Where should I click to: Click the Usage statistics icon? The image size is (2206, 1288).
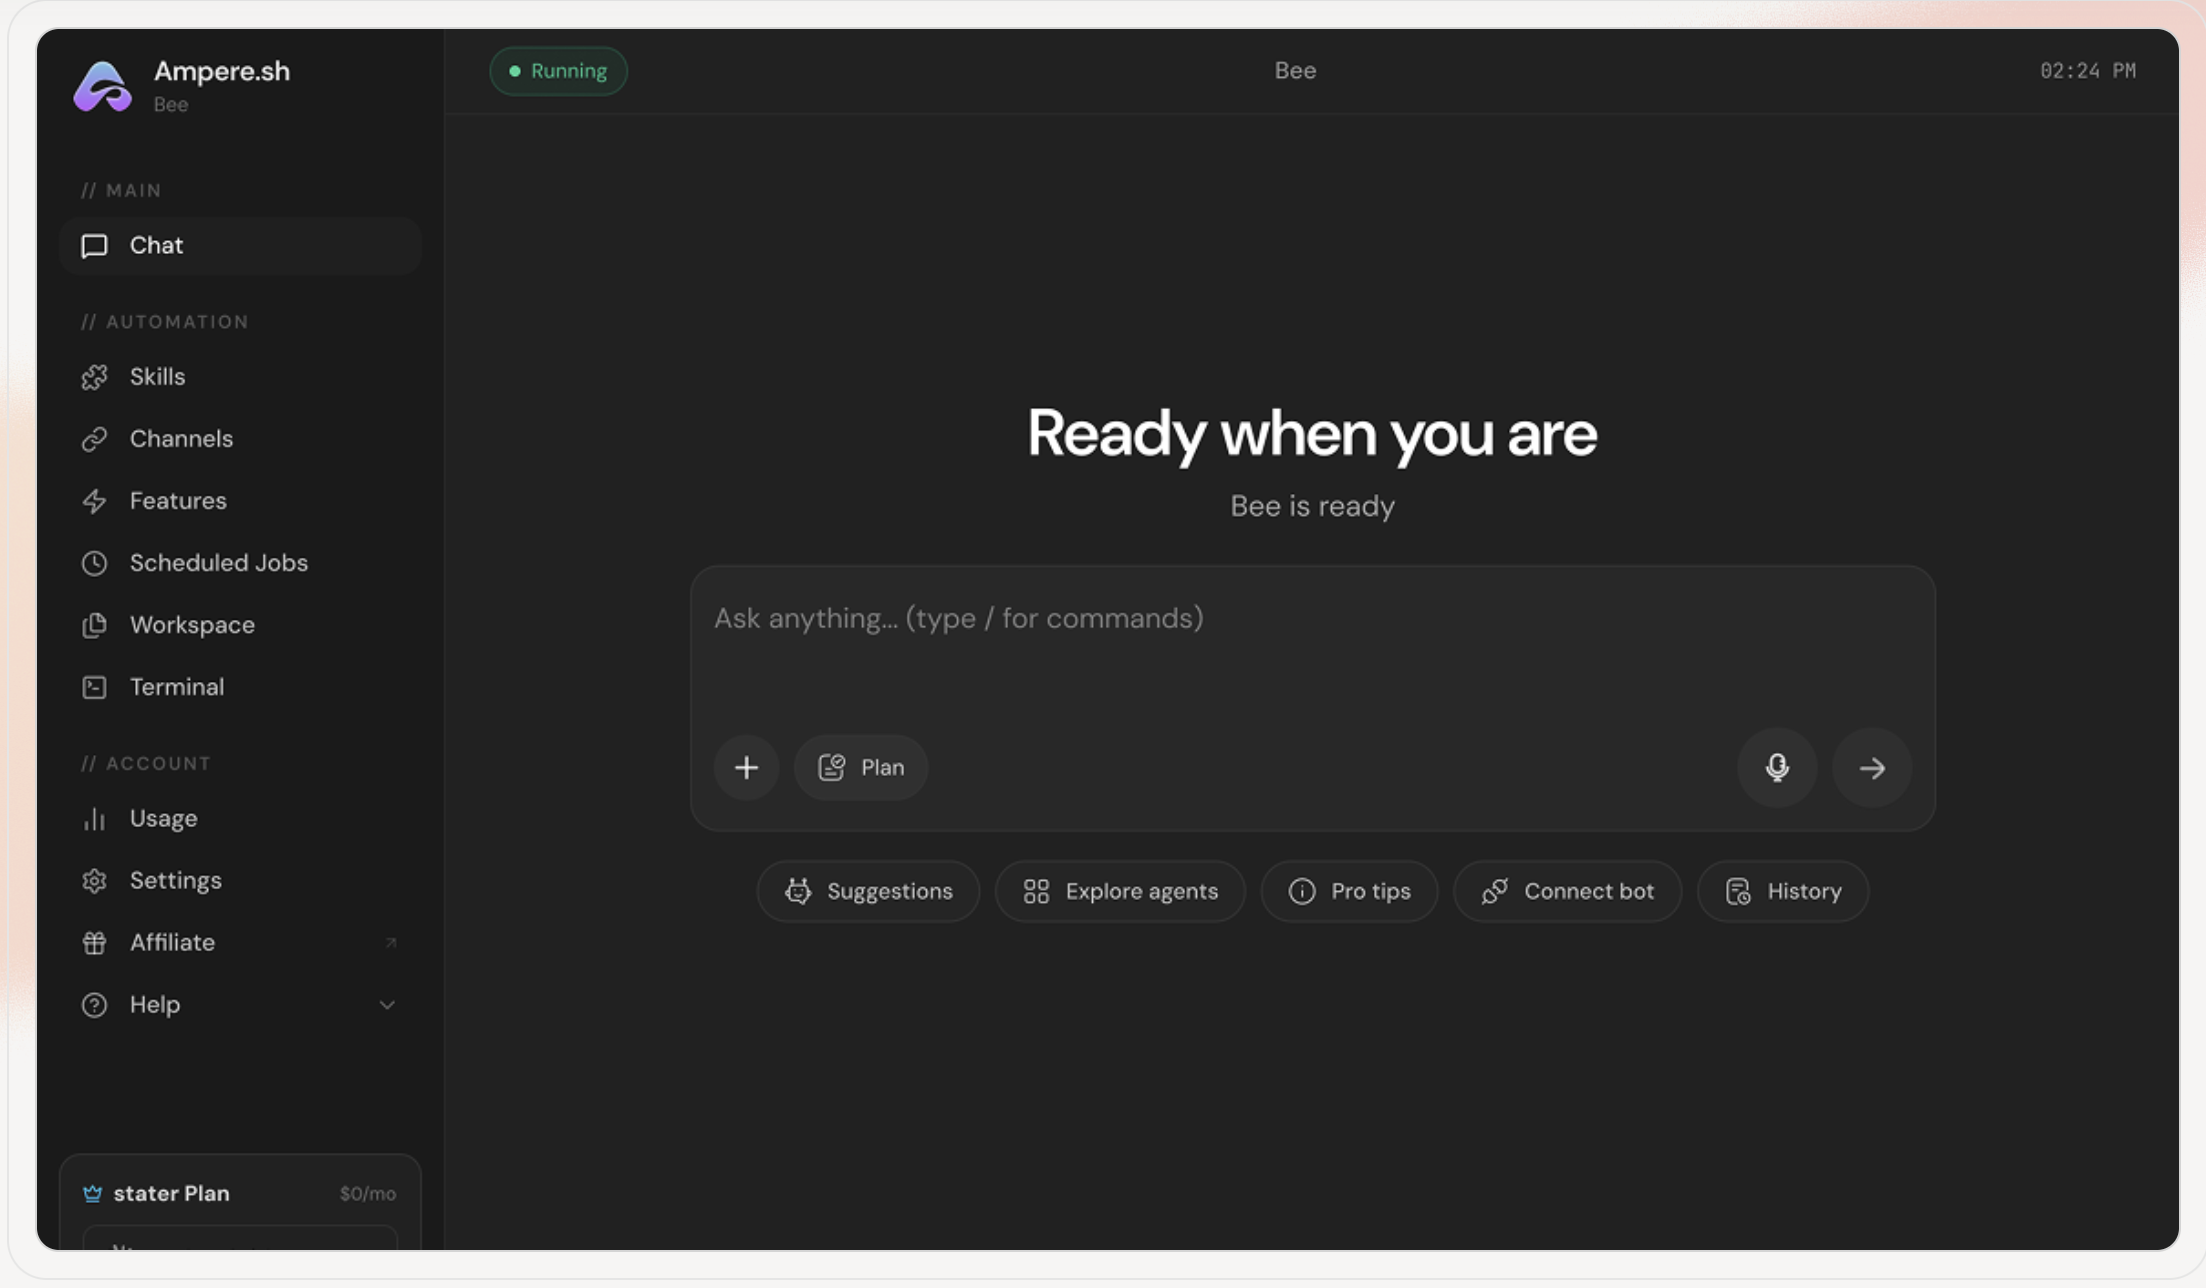tap(95, 818)
